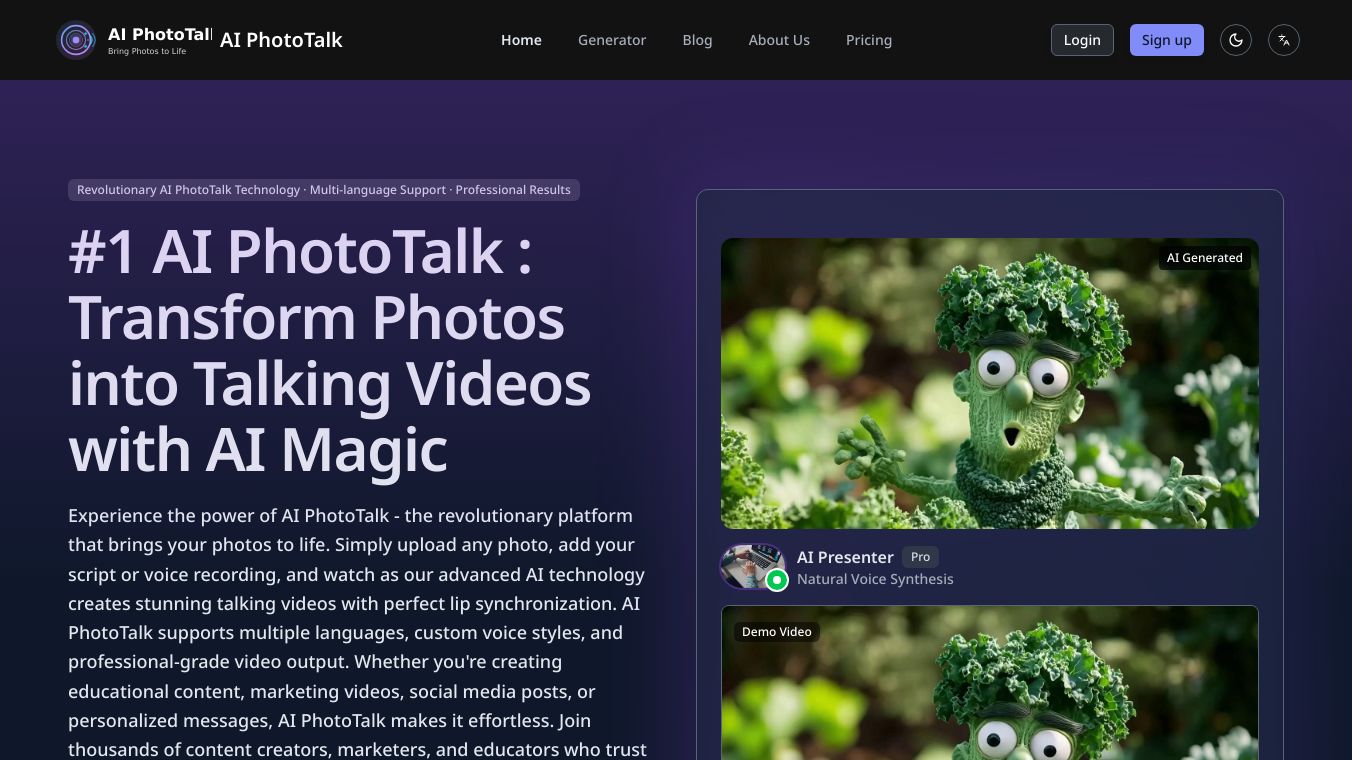Toggle dark mode with the moon icon
1352x760 pixels.
point(1236,40)
